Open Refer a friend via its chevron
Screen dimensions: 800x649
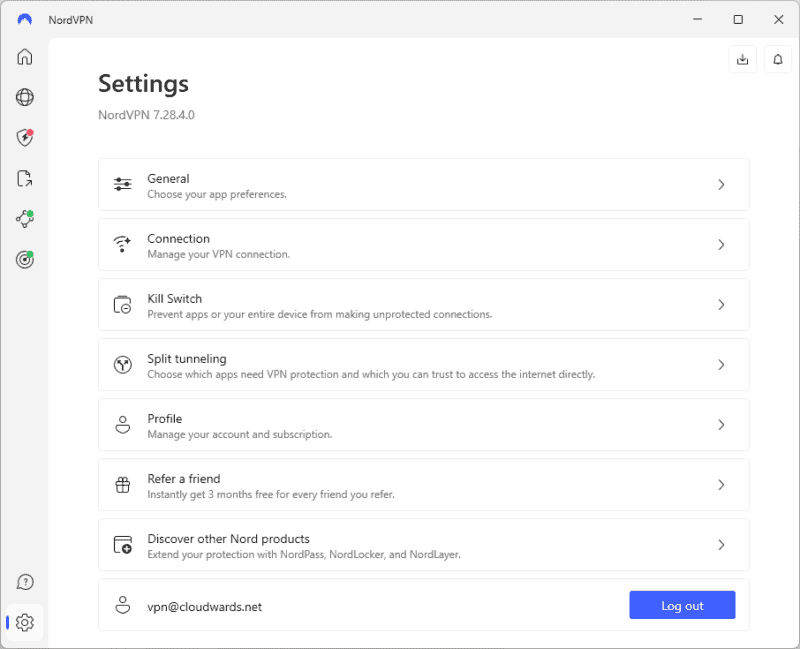(x=721, y=485)
